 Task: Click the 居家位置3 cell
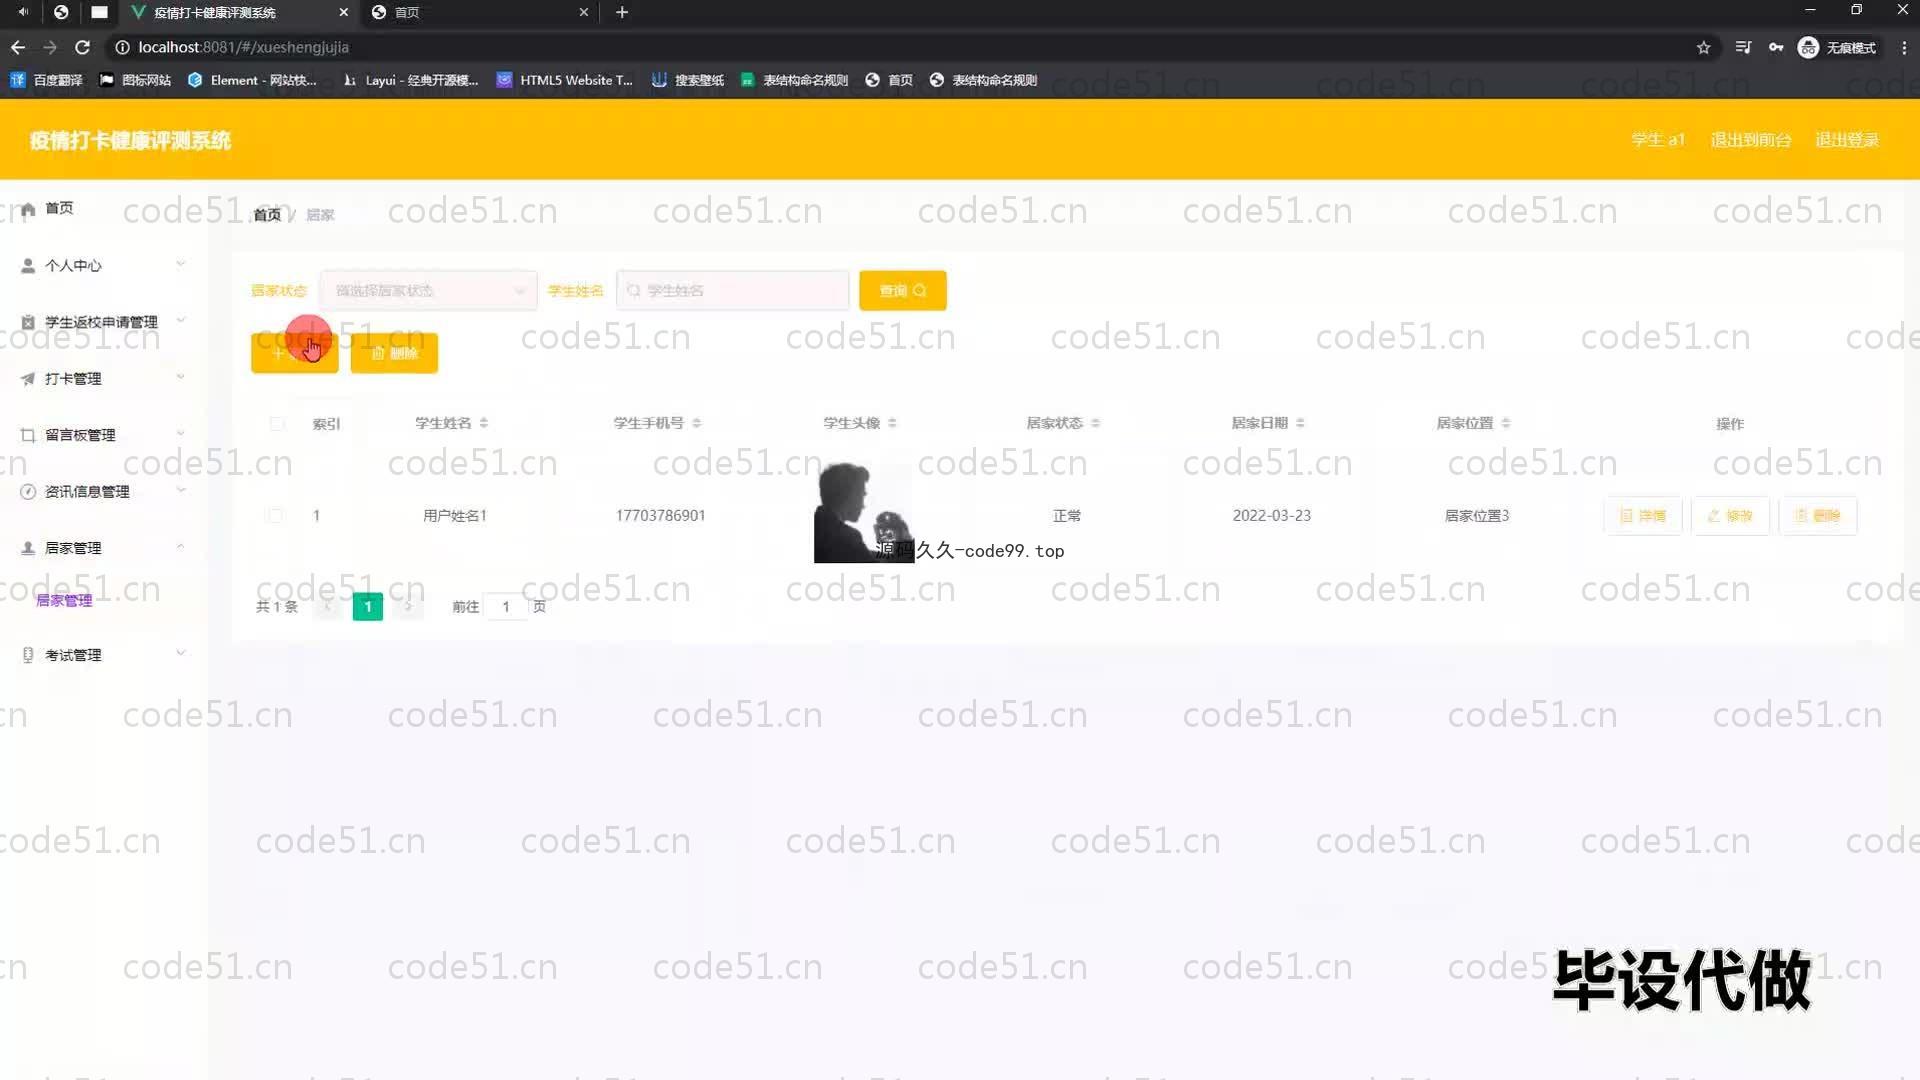[x=1476, y=516]
